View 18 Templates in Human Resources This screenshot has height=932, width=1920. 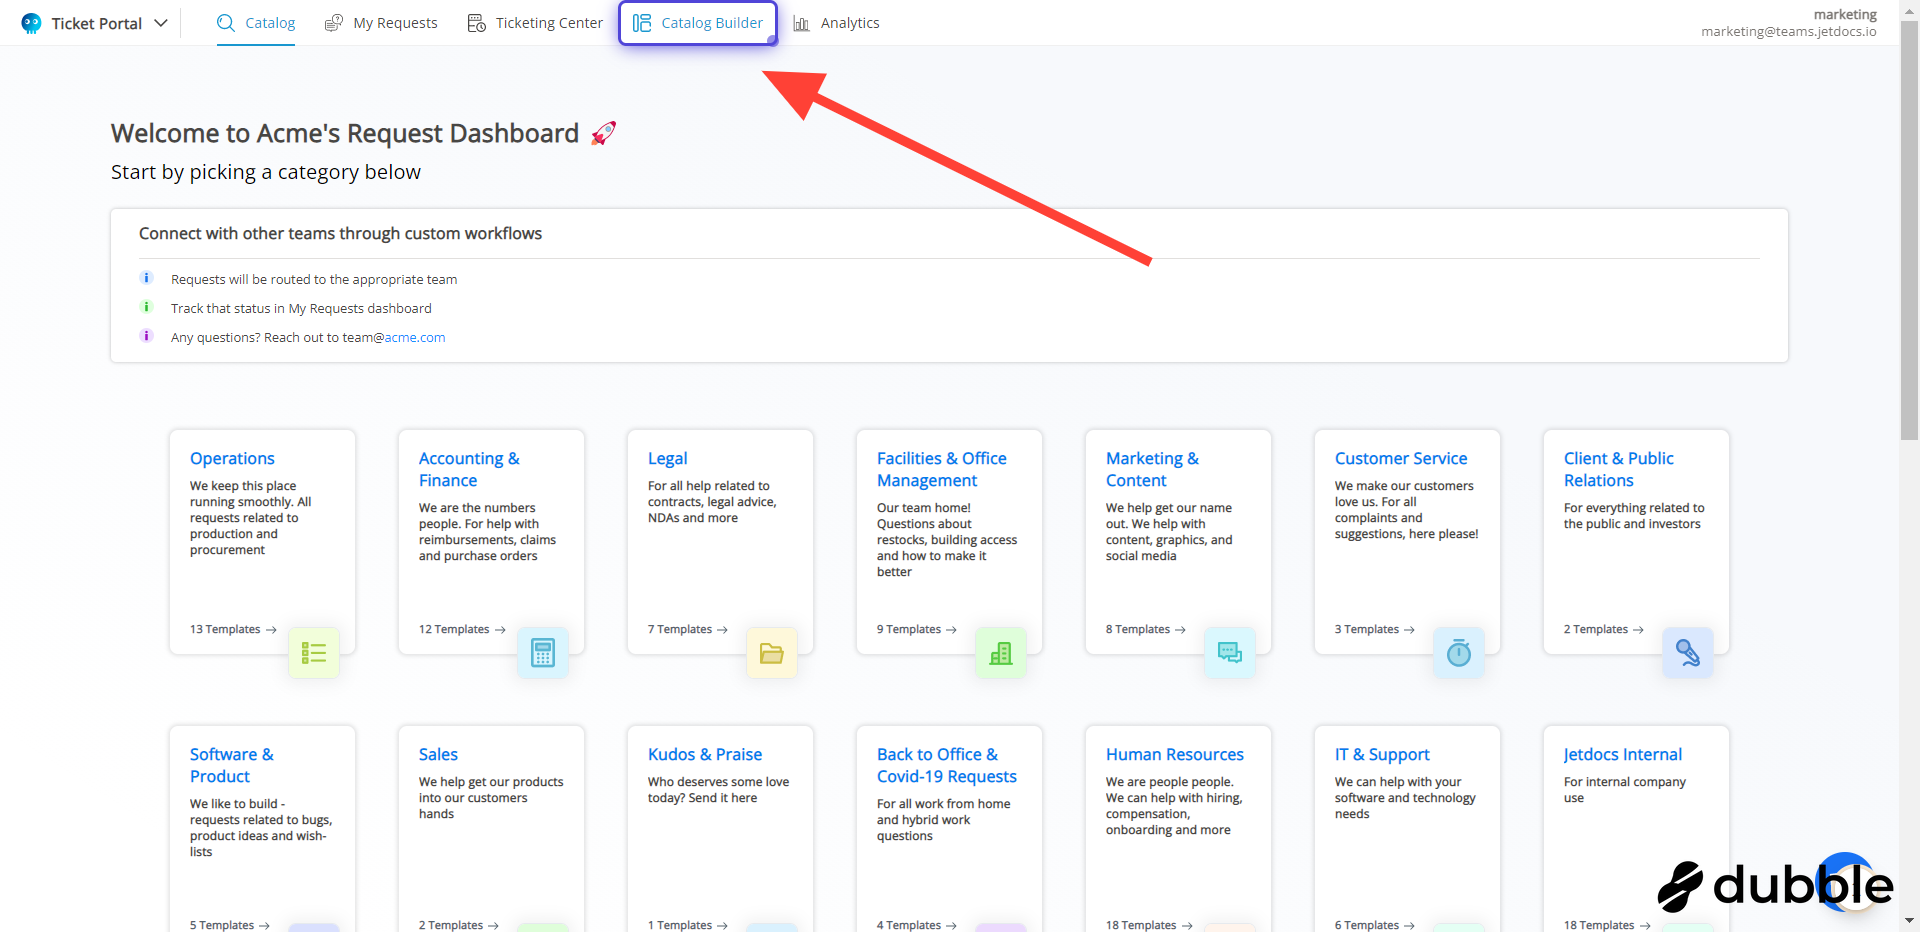pos(1149,925)
